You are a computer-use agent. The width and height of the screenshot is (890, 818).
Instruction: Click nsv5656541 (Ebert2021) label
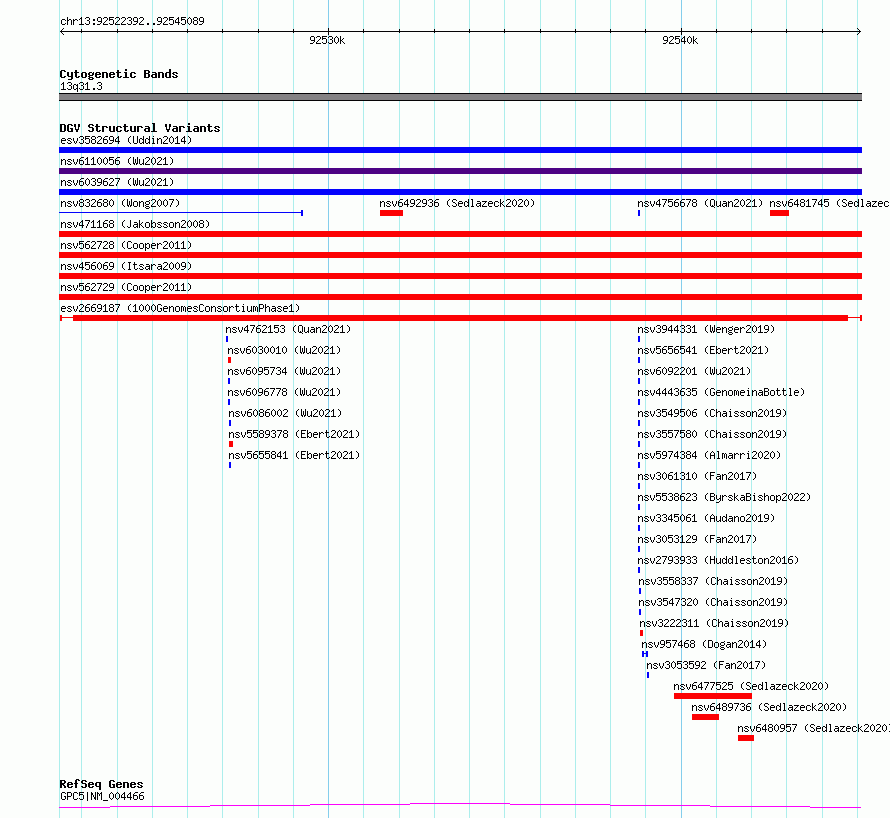703,350
